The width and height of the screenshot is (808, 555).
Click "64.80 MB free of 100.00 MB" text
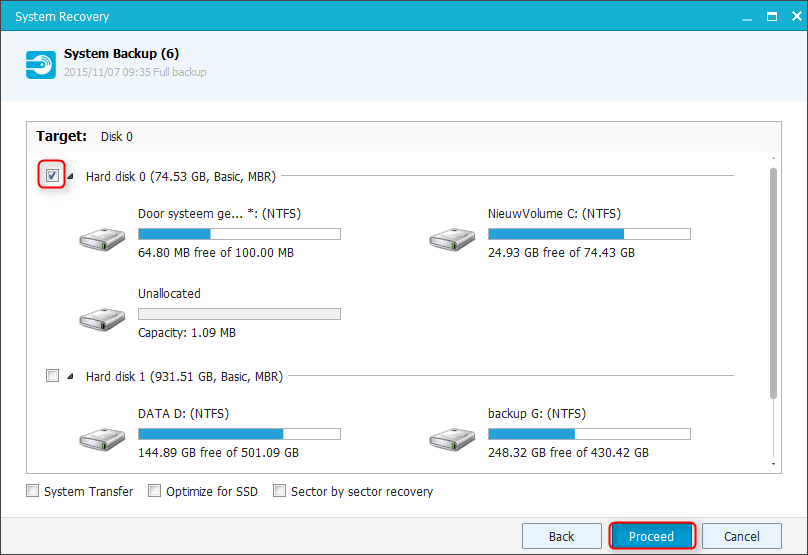[x=216, y=253]
